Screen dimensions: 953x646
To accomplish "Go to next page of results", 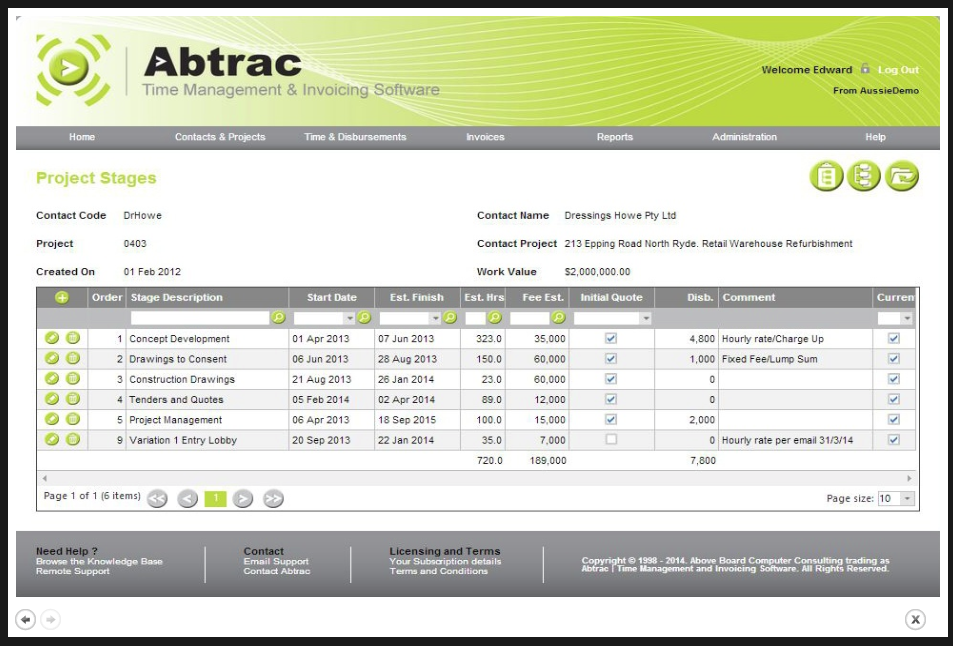I will pyautogui.click(x=243, y=499).
